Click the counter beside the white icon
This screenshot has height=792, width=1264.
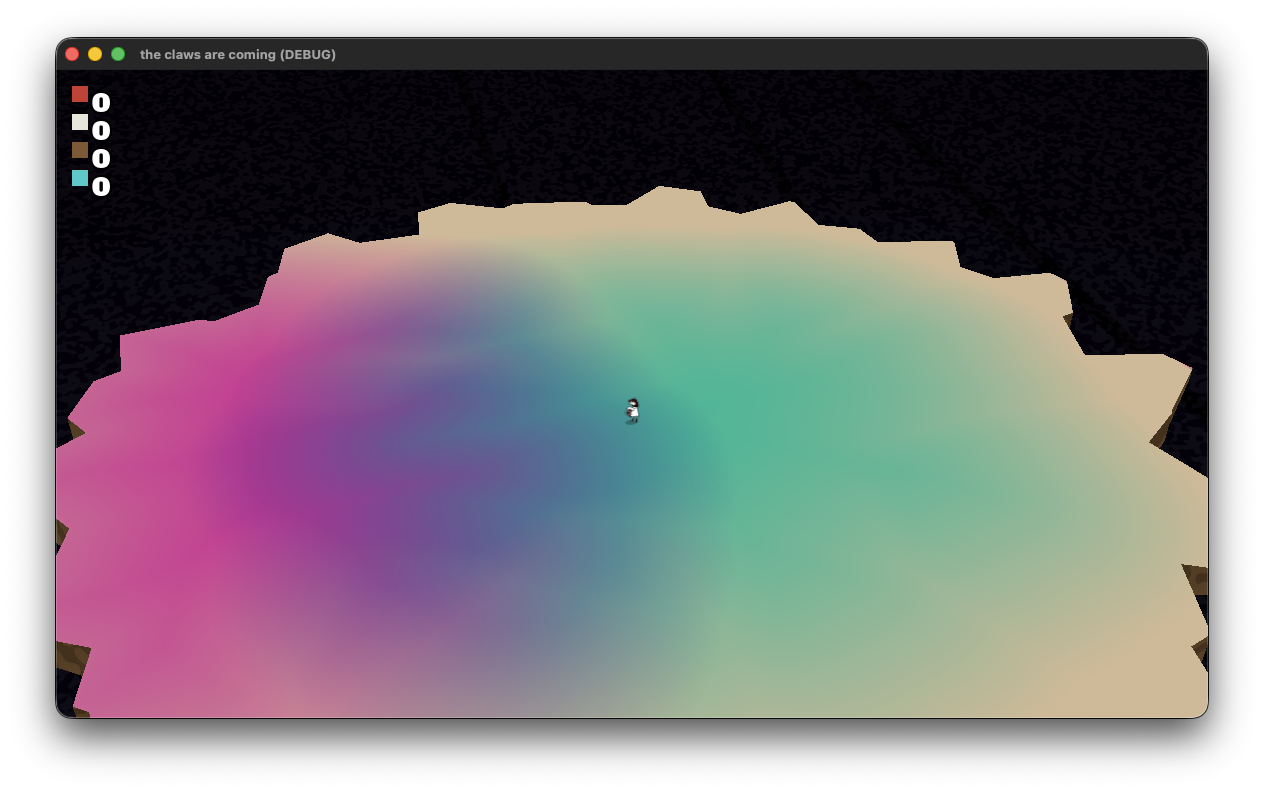101,130
